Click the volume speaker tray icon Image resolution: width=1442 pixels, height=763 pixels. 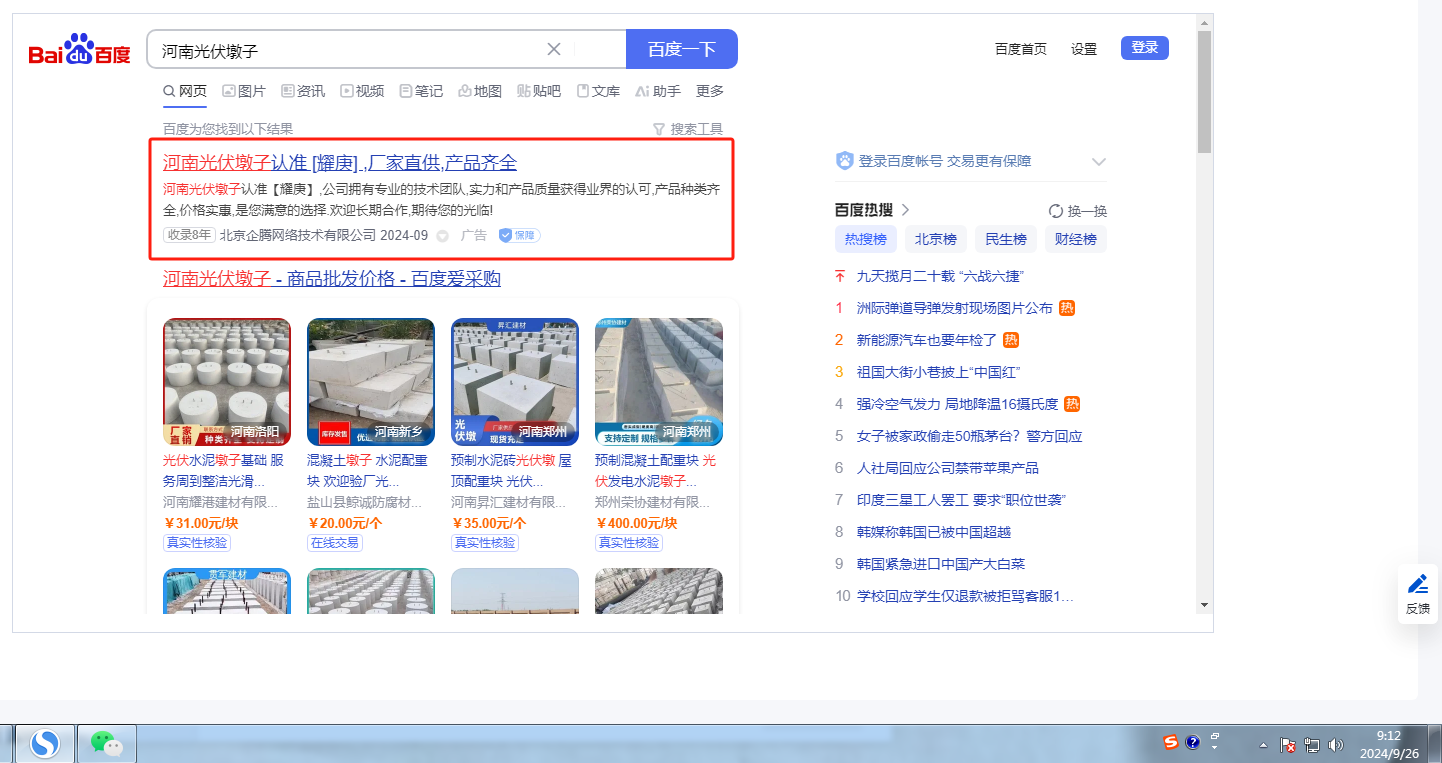click(1335, 745)
